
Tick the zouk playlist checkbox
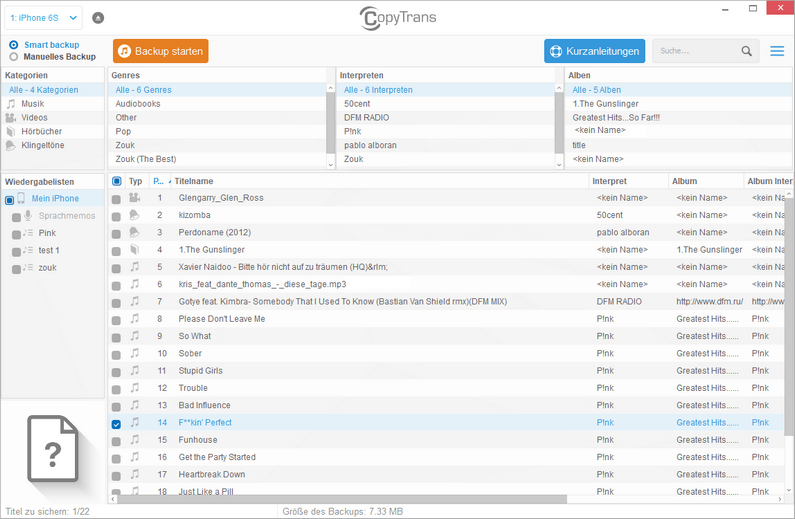tap(16, 269)
